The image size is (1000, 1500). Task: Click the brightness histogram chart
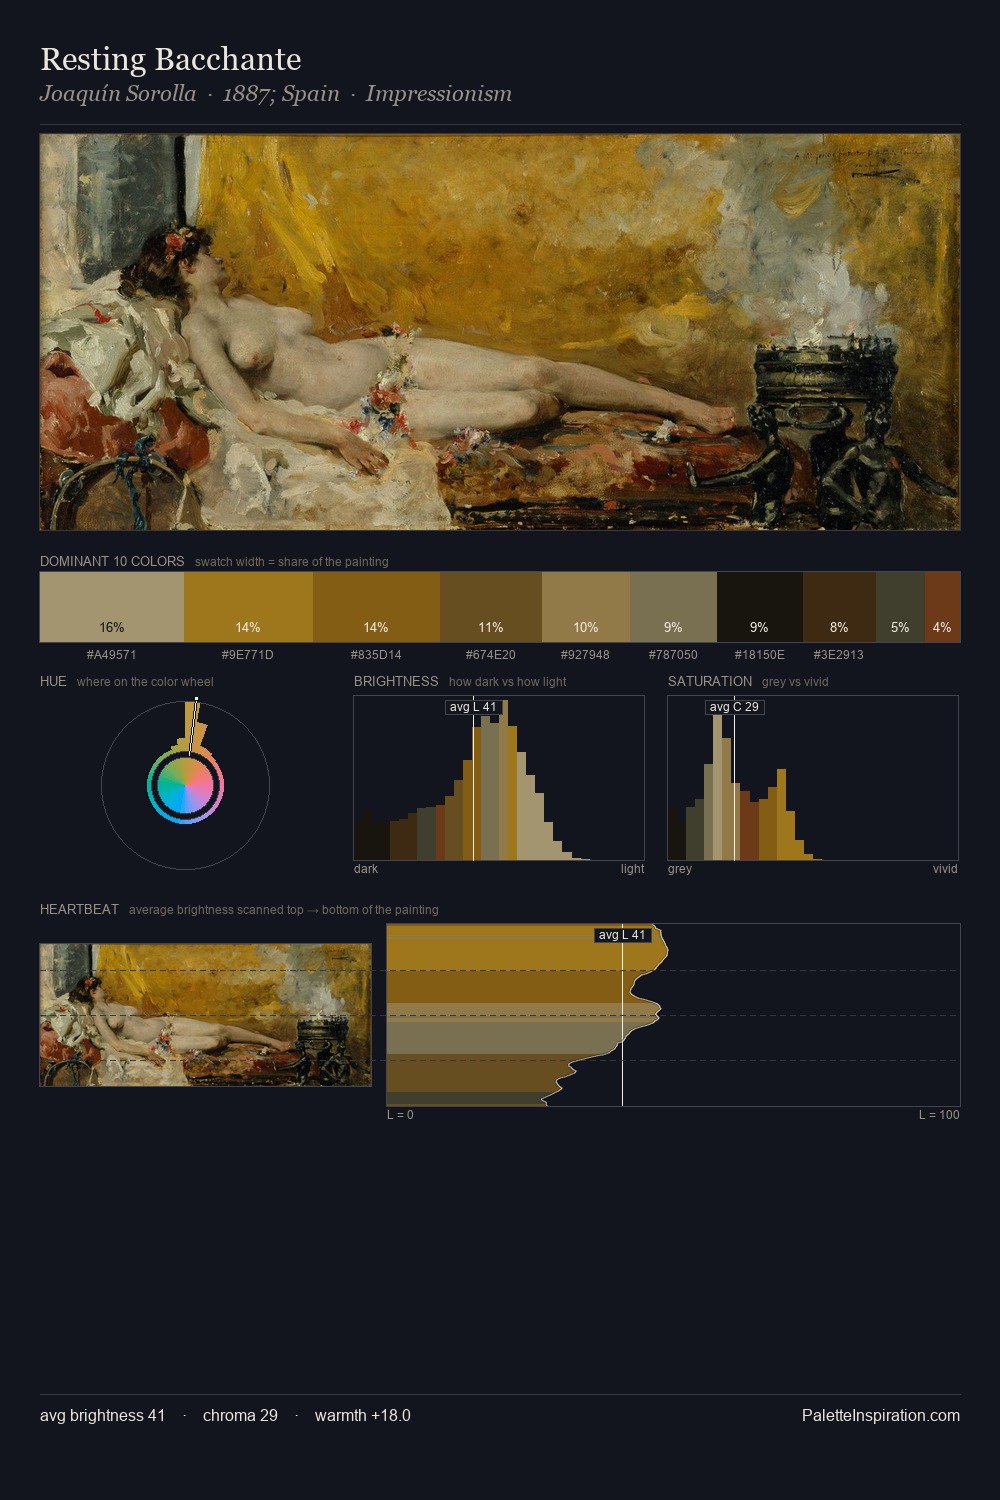(499, 778)
